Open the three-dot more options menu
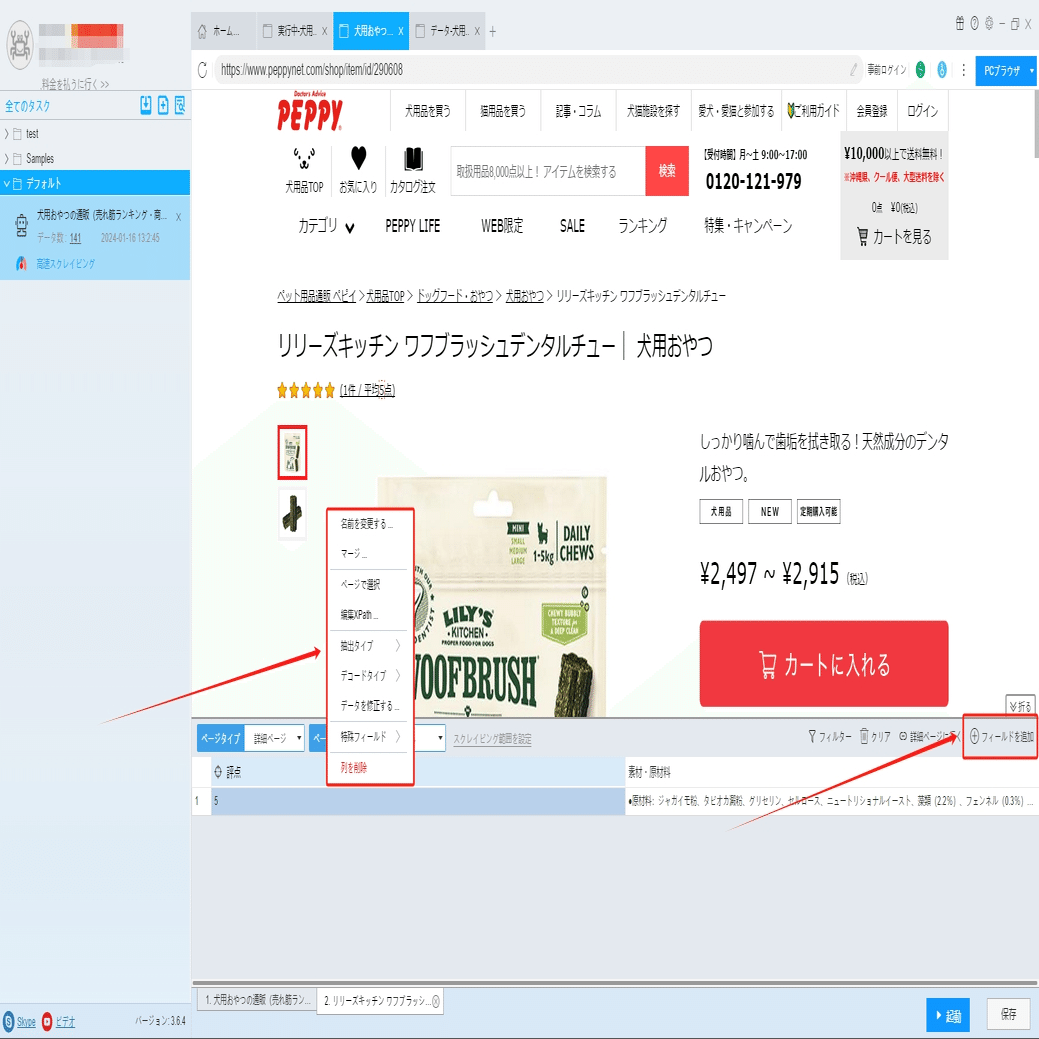The width and height of the screenshot is (1039, 1039). tap(963, 70)
